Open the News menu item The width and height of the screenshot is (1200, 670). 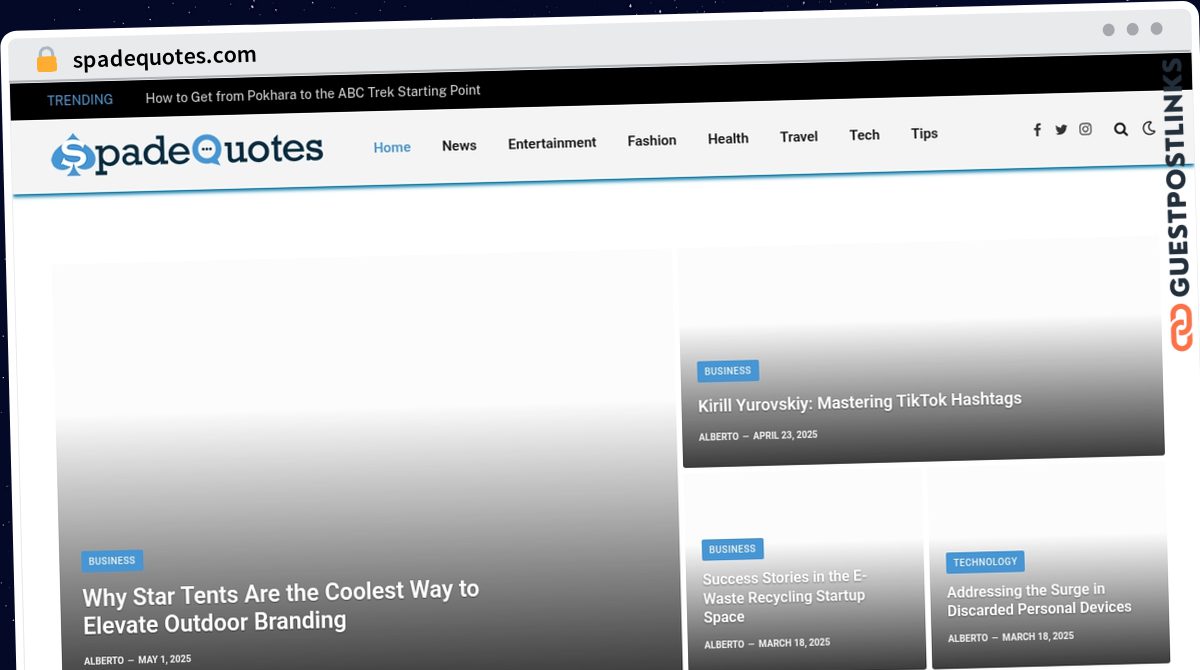click(459, 146)
